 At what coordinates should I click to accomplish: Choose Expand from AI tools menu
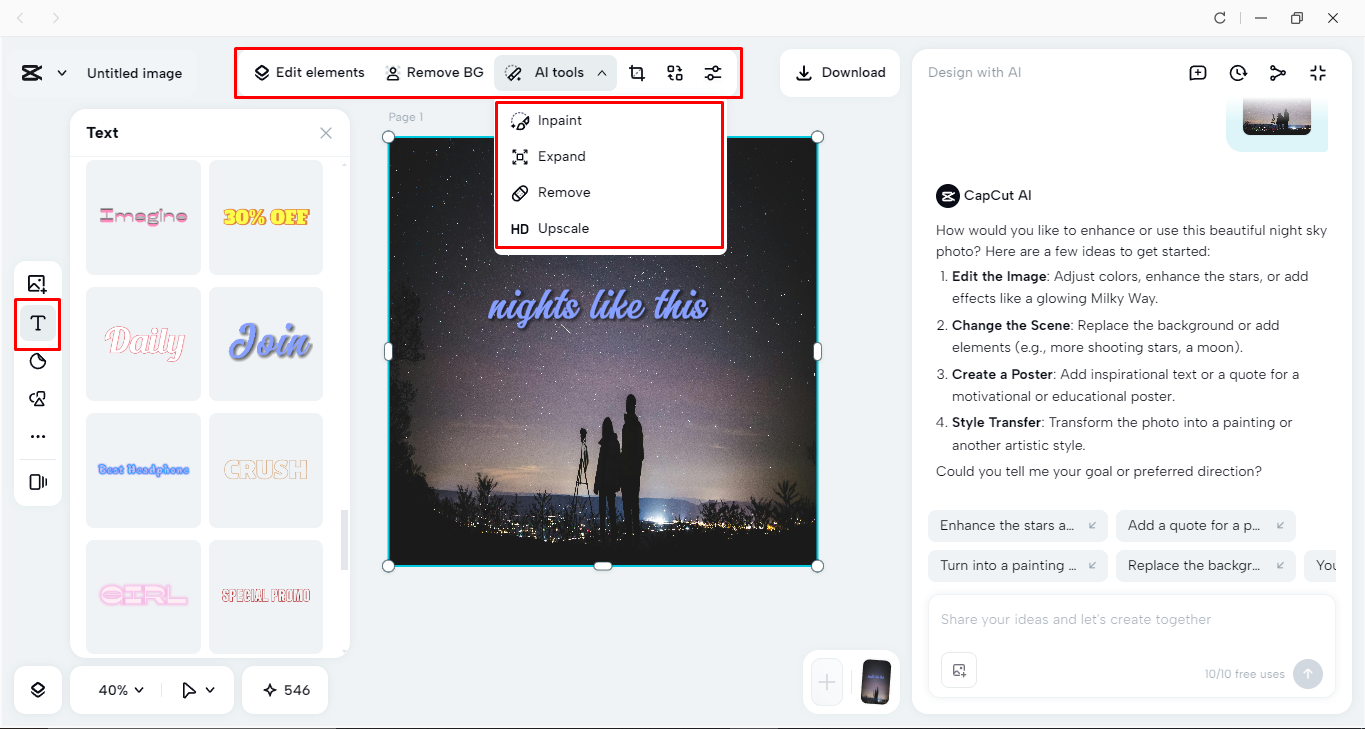[x=610, y=157]
